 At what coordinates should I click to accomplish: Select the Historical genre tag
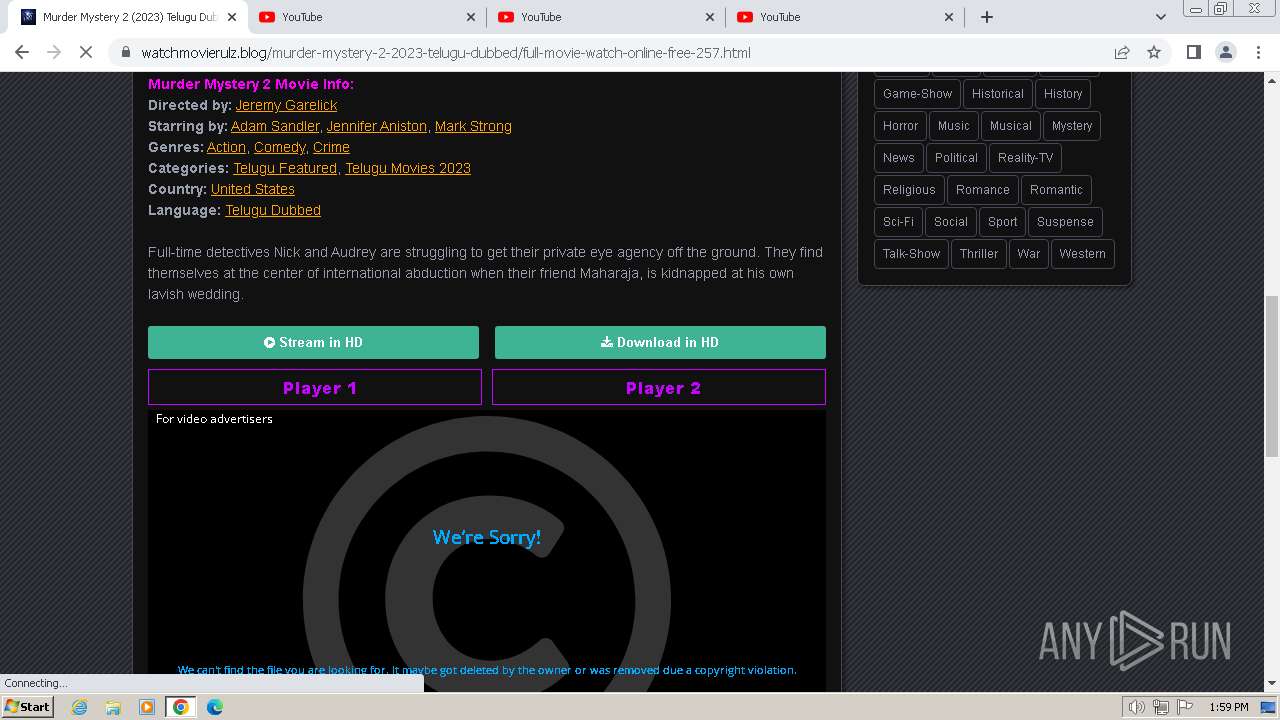pyautogui.click(x=998, y=94)
